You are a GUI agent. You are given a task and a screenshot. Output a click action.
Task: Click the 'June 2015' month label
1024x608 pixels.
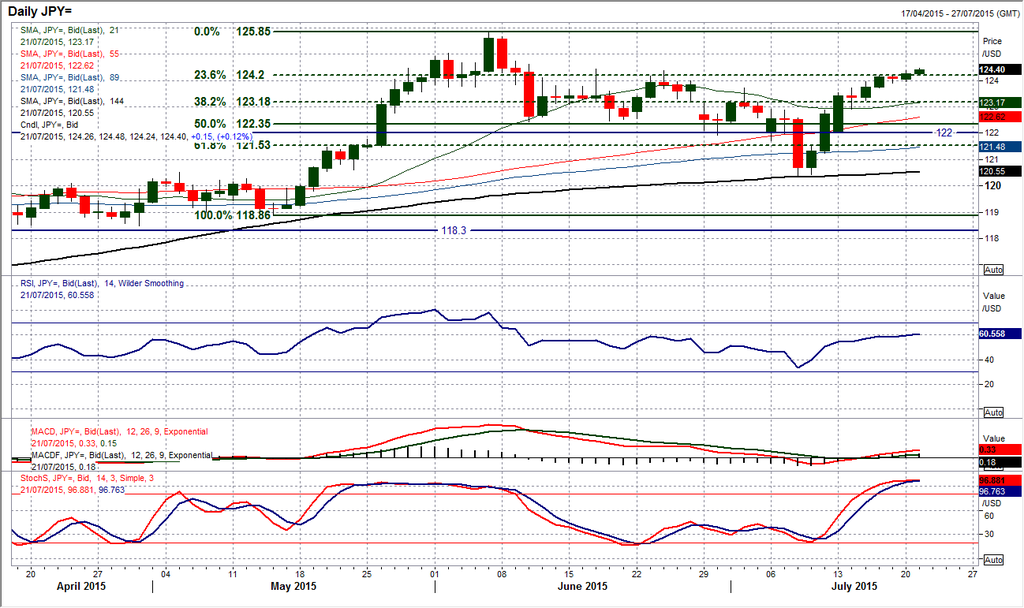click(583, 586)
